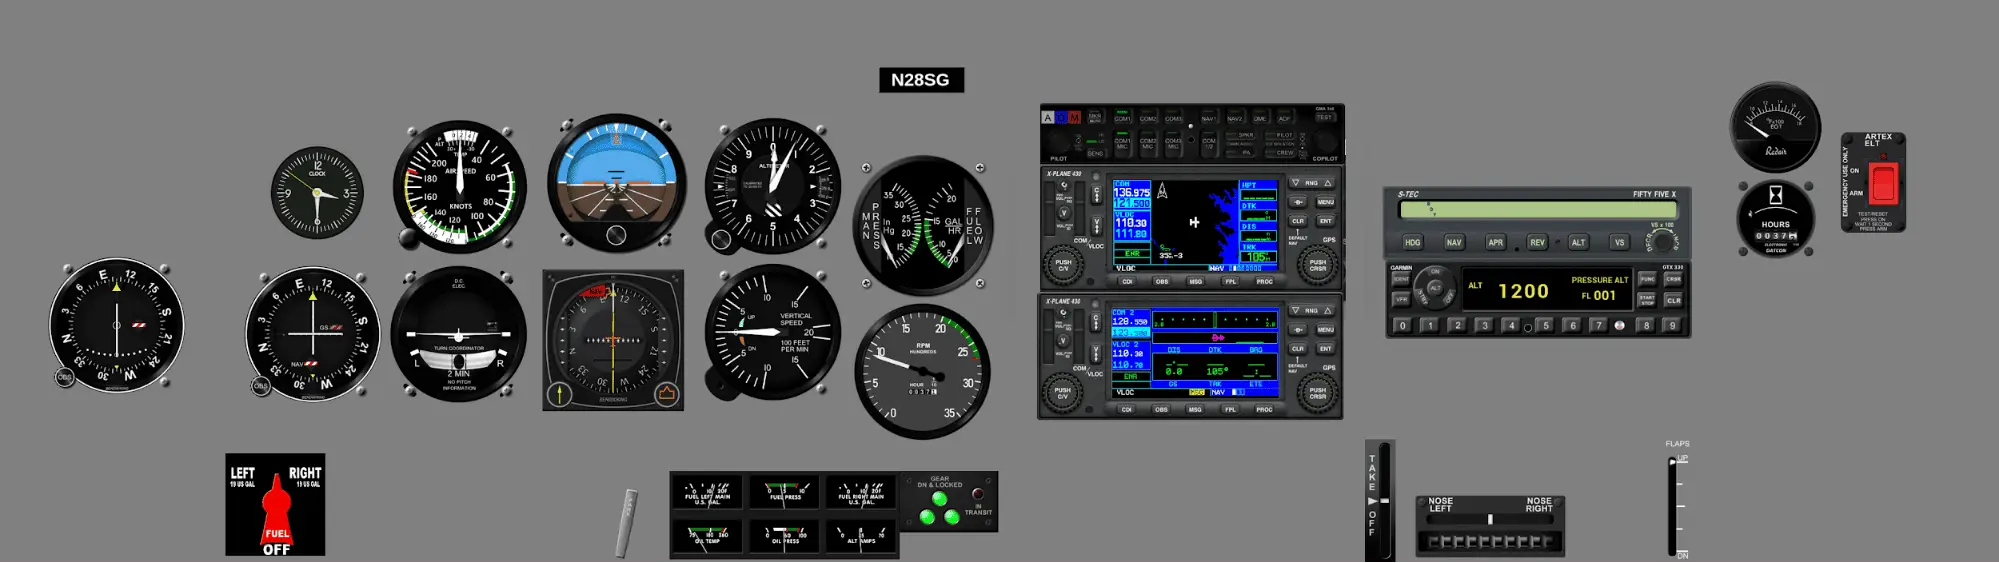Swap COM frequencies on the 136.975 GPS unit
This screenshot has height=563, width=1999.
[x=1096, y=193]
